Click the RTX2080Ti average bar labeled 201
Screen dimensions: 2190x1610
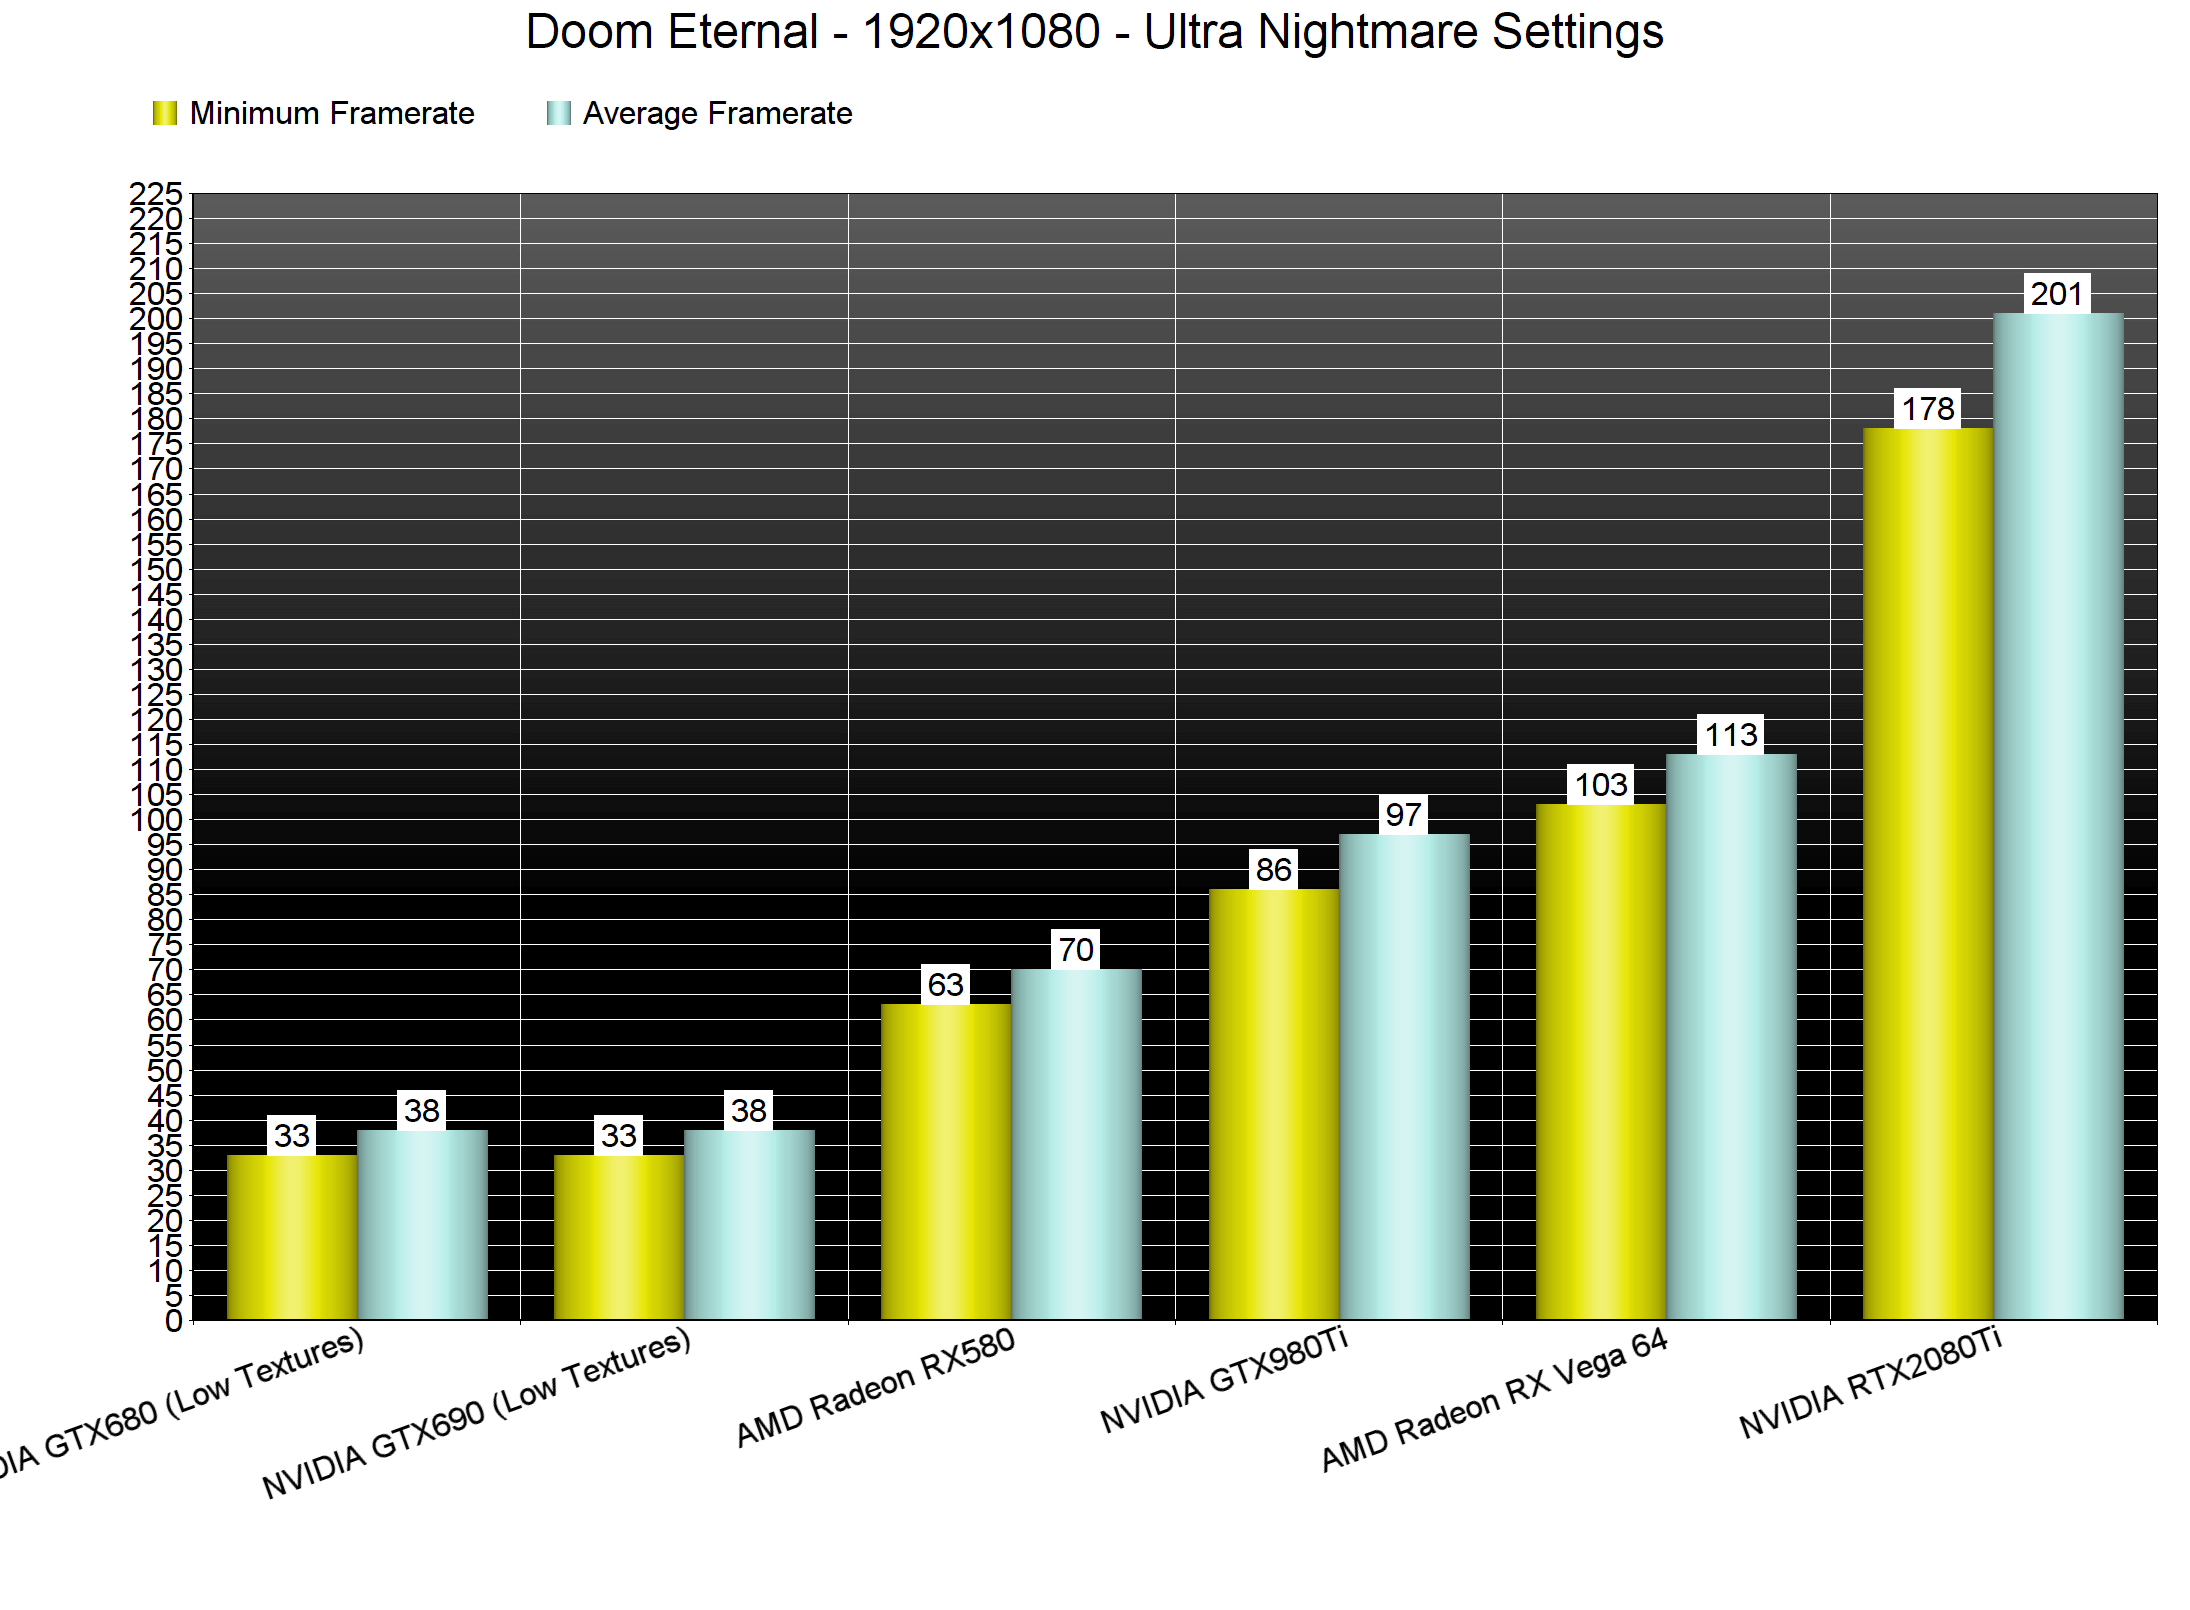pyautogui.click(x=2058, y=815)
